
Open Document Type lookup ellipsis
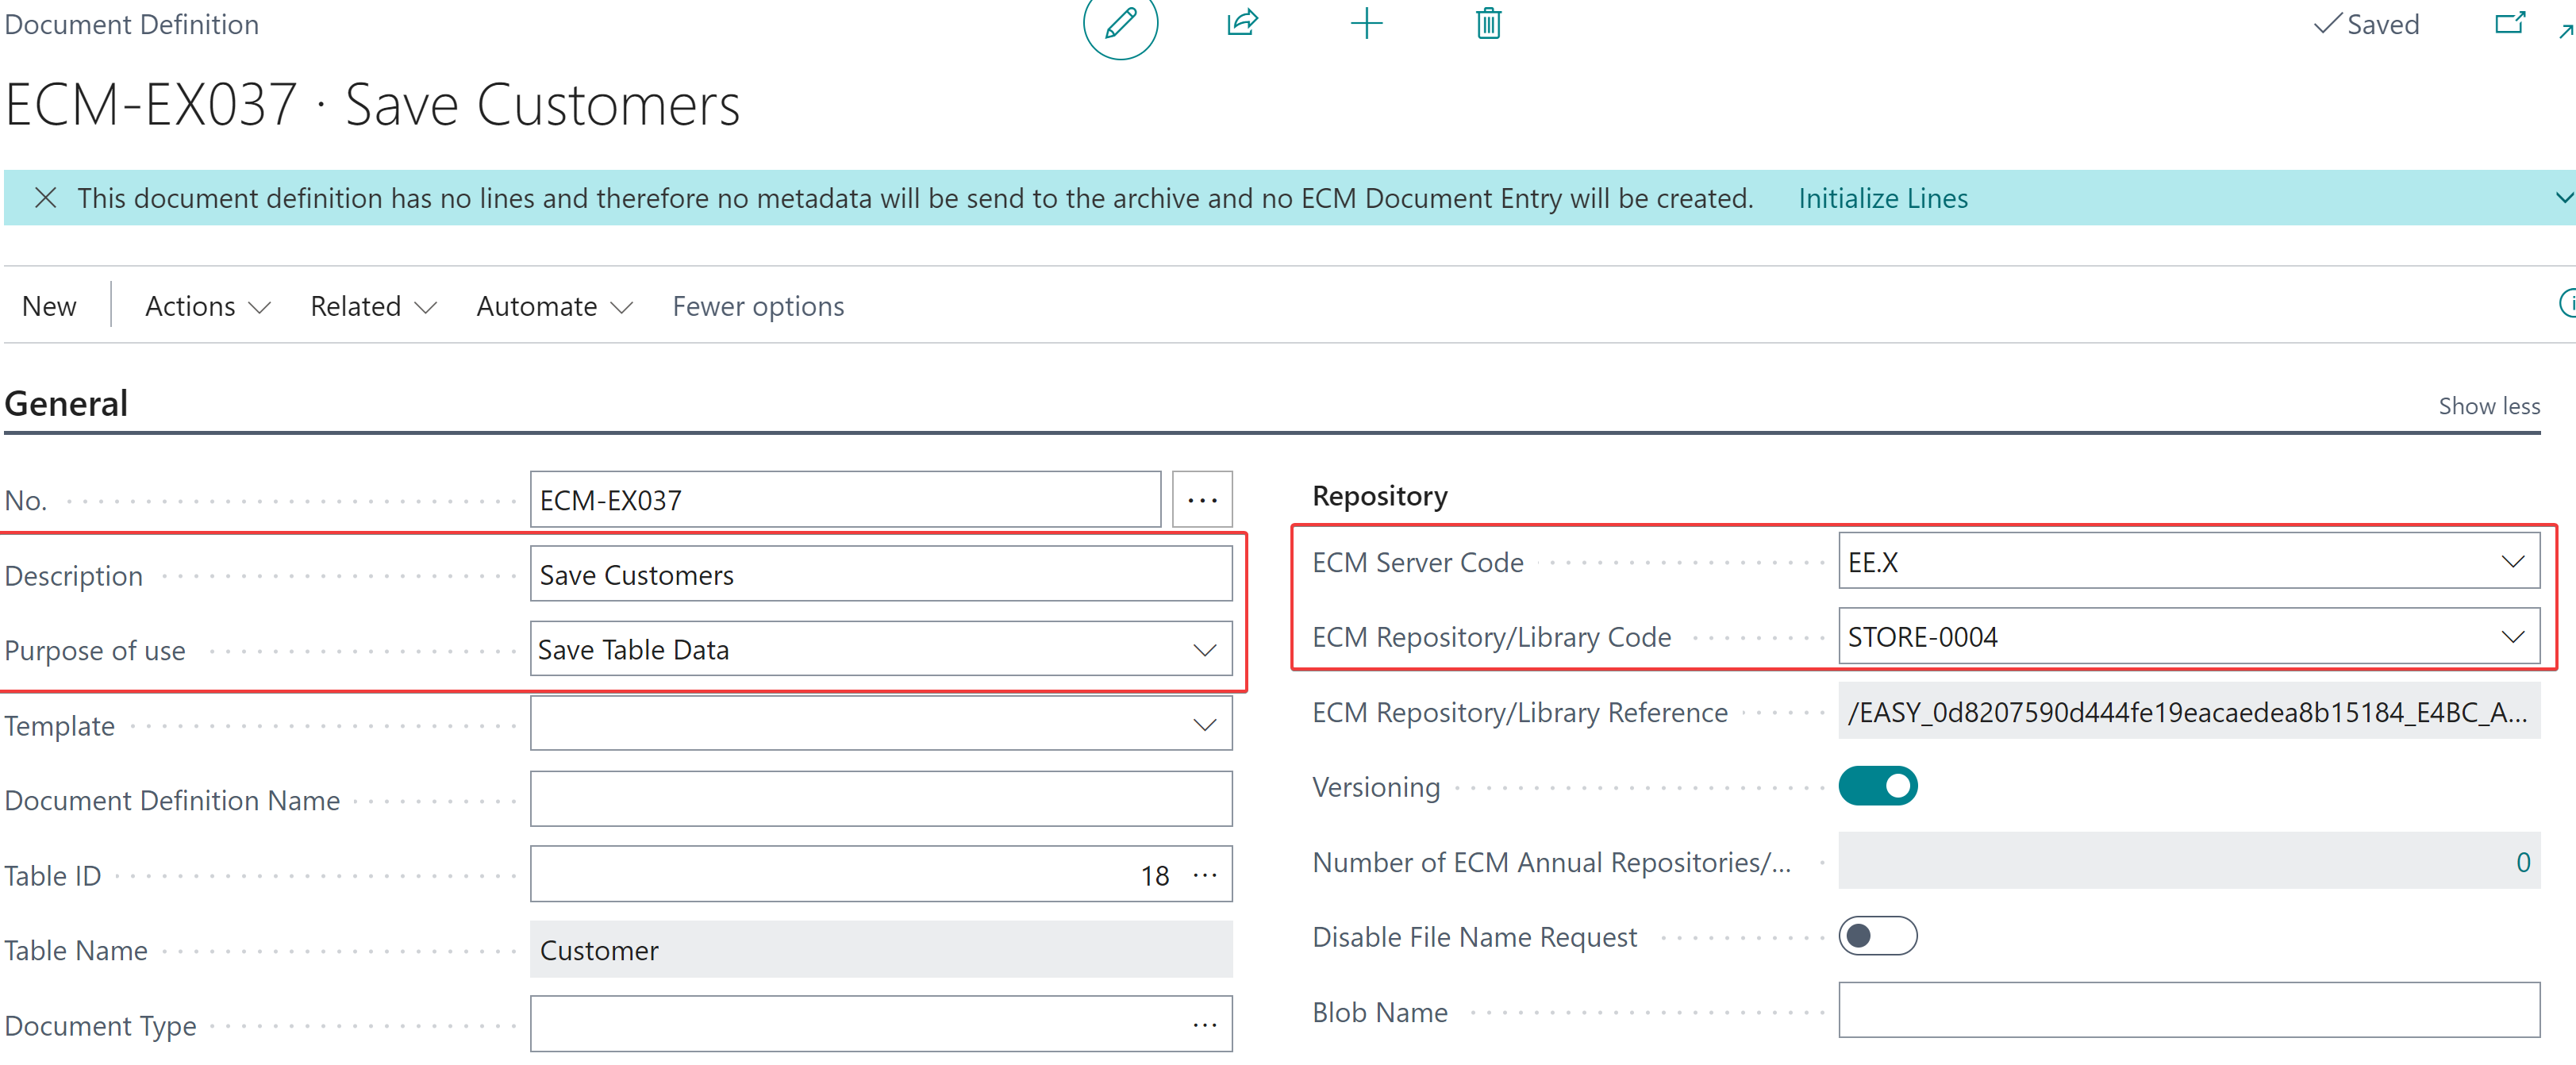tap(1205, 1025)
